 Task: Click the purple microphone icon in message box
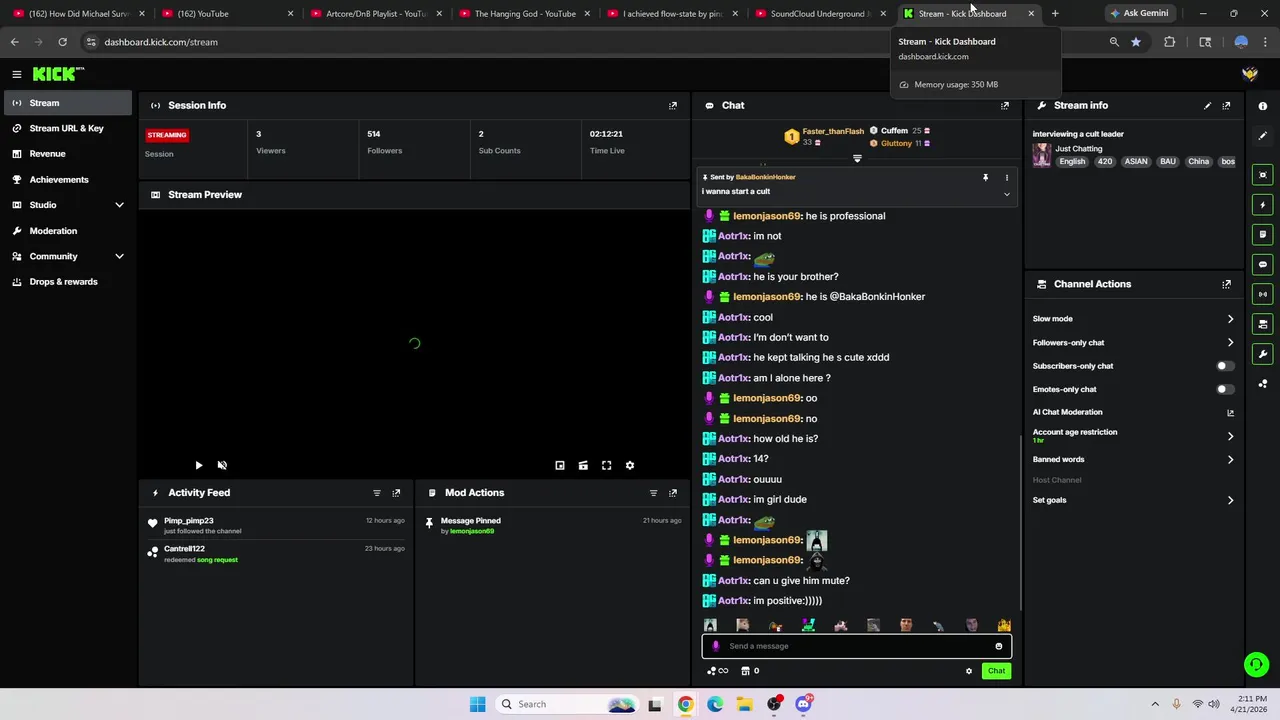pos(715,646)
